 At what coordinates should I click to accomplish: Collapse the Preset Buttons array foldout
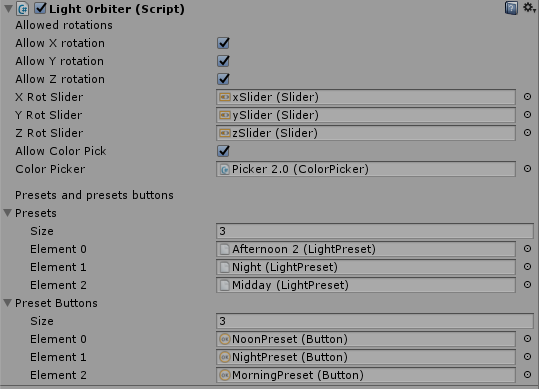8,303
